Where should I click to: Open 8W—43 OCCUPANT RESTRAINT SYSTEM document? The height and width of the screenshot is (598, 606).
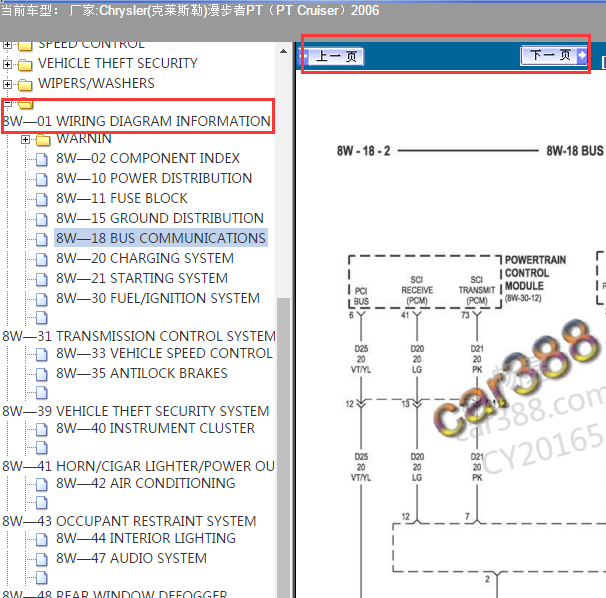[129, 521]
